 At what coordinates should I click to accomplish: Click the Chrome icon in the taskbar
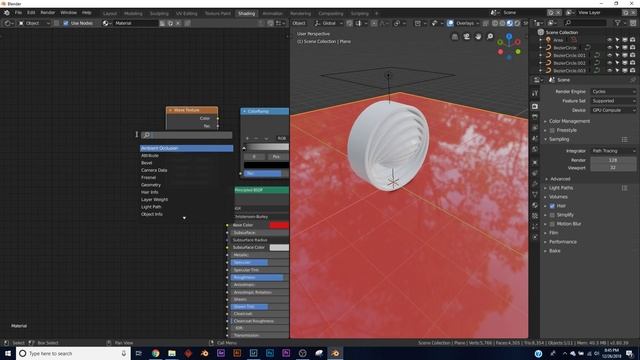click(x=156, y=353)
